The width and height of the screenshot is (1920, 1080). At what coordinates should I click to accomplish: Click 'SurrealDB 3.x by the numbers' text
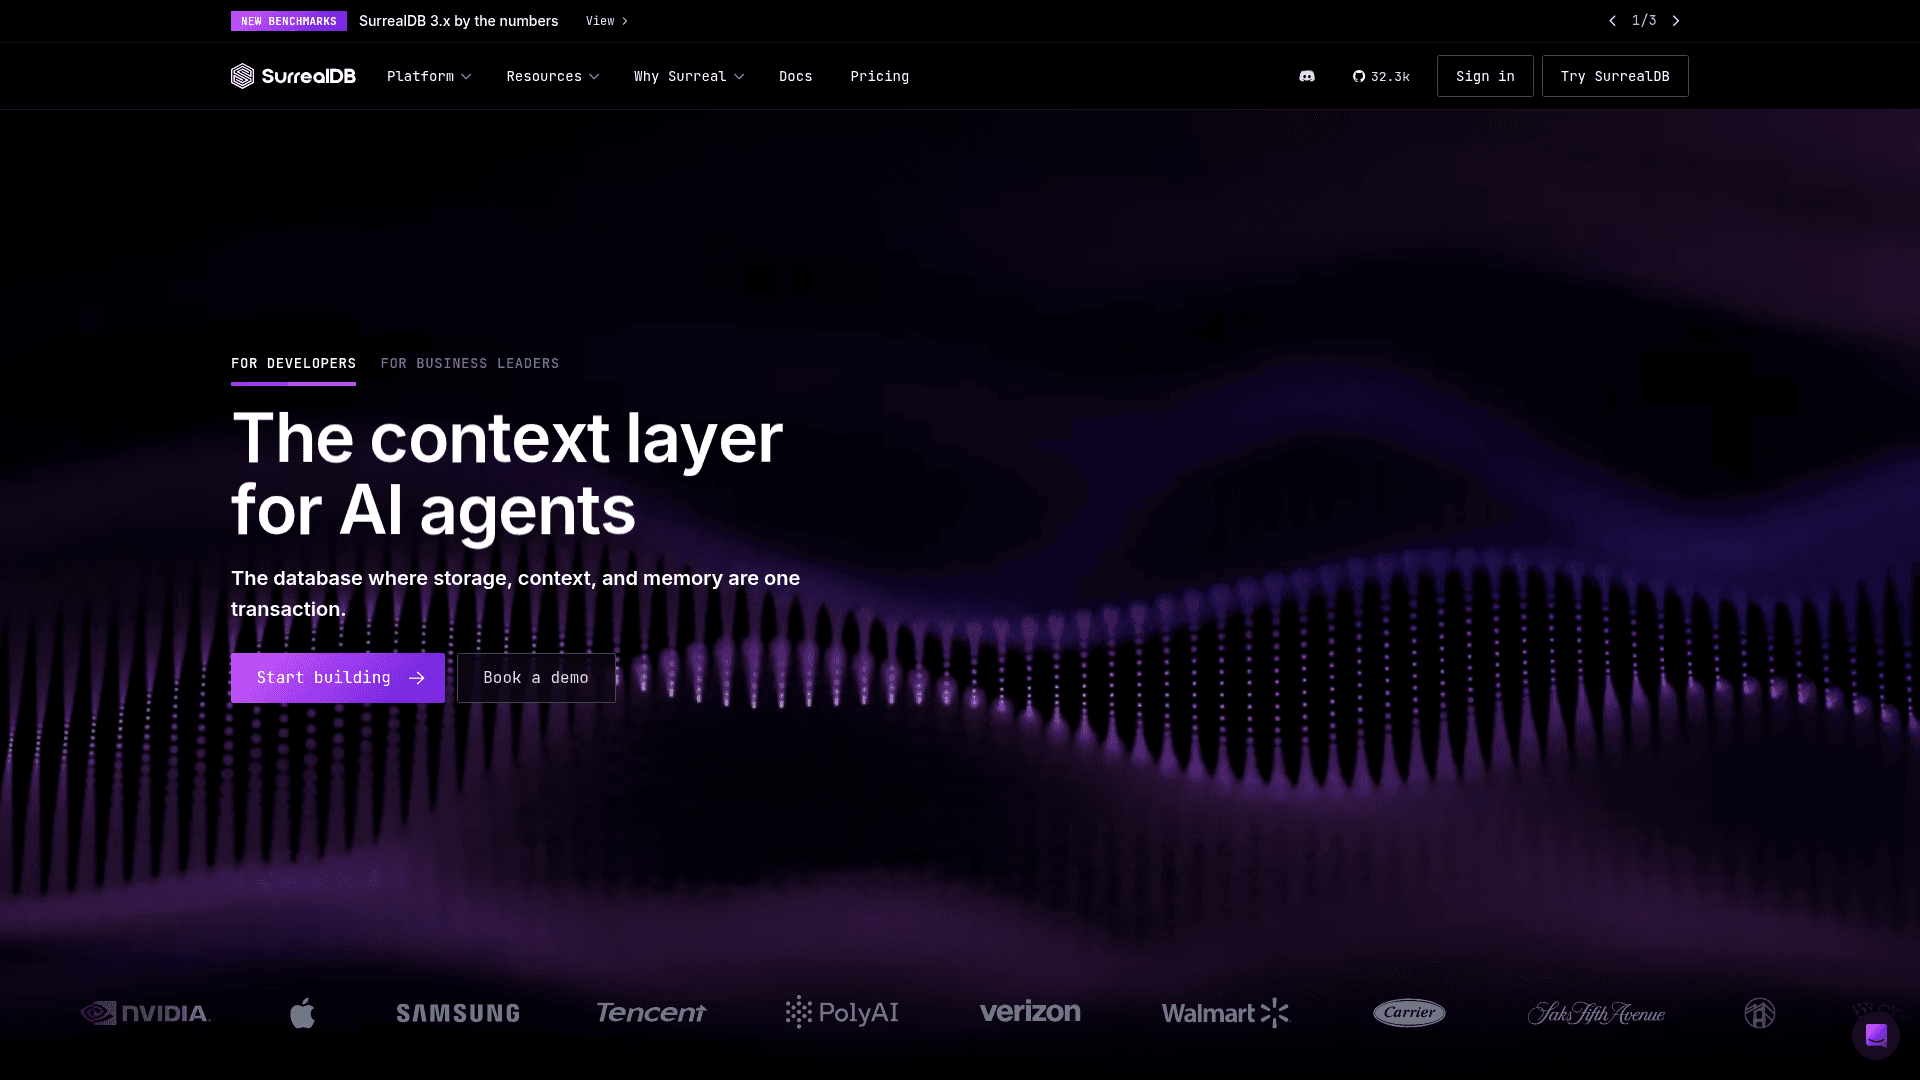click(459, 21)
